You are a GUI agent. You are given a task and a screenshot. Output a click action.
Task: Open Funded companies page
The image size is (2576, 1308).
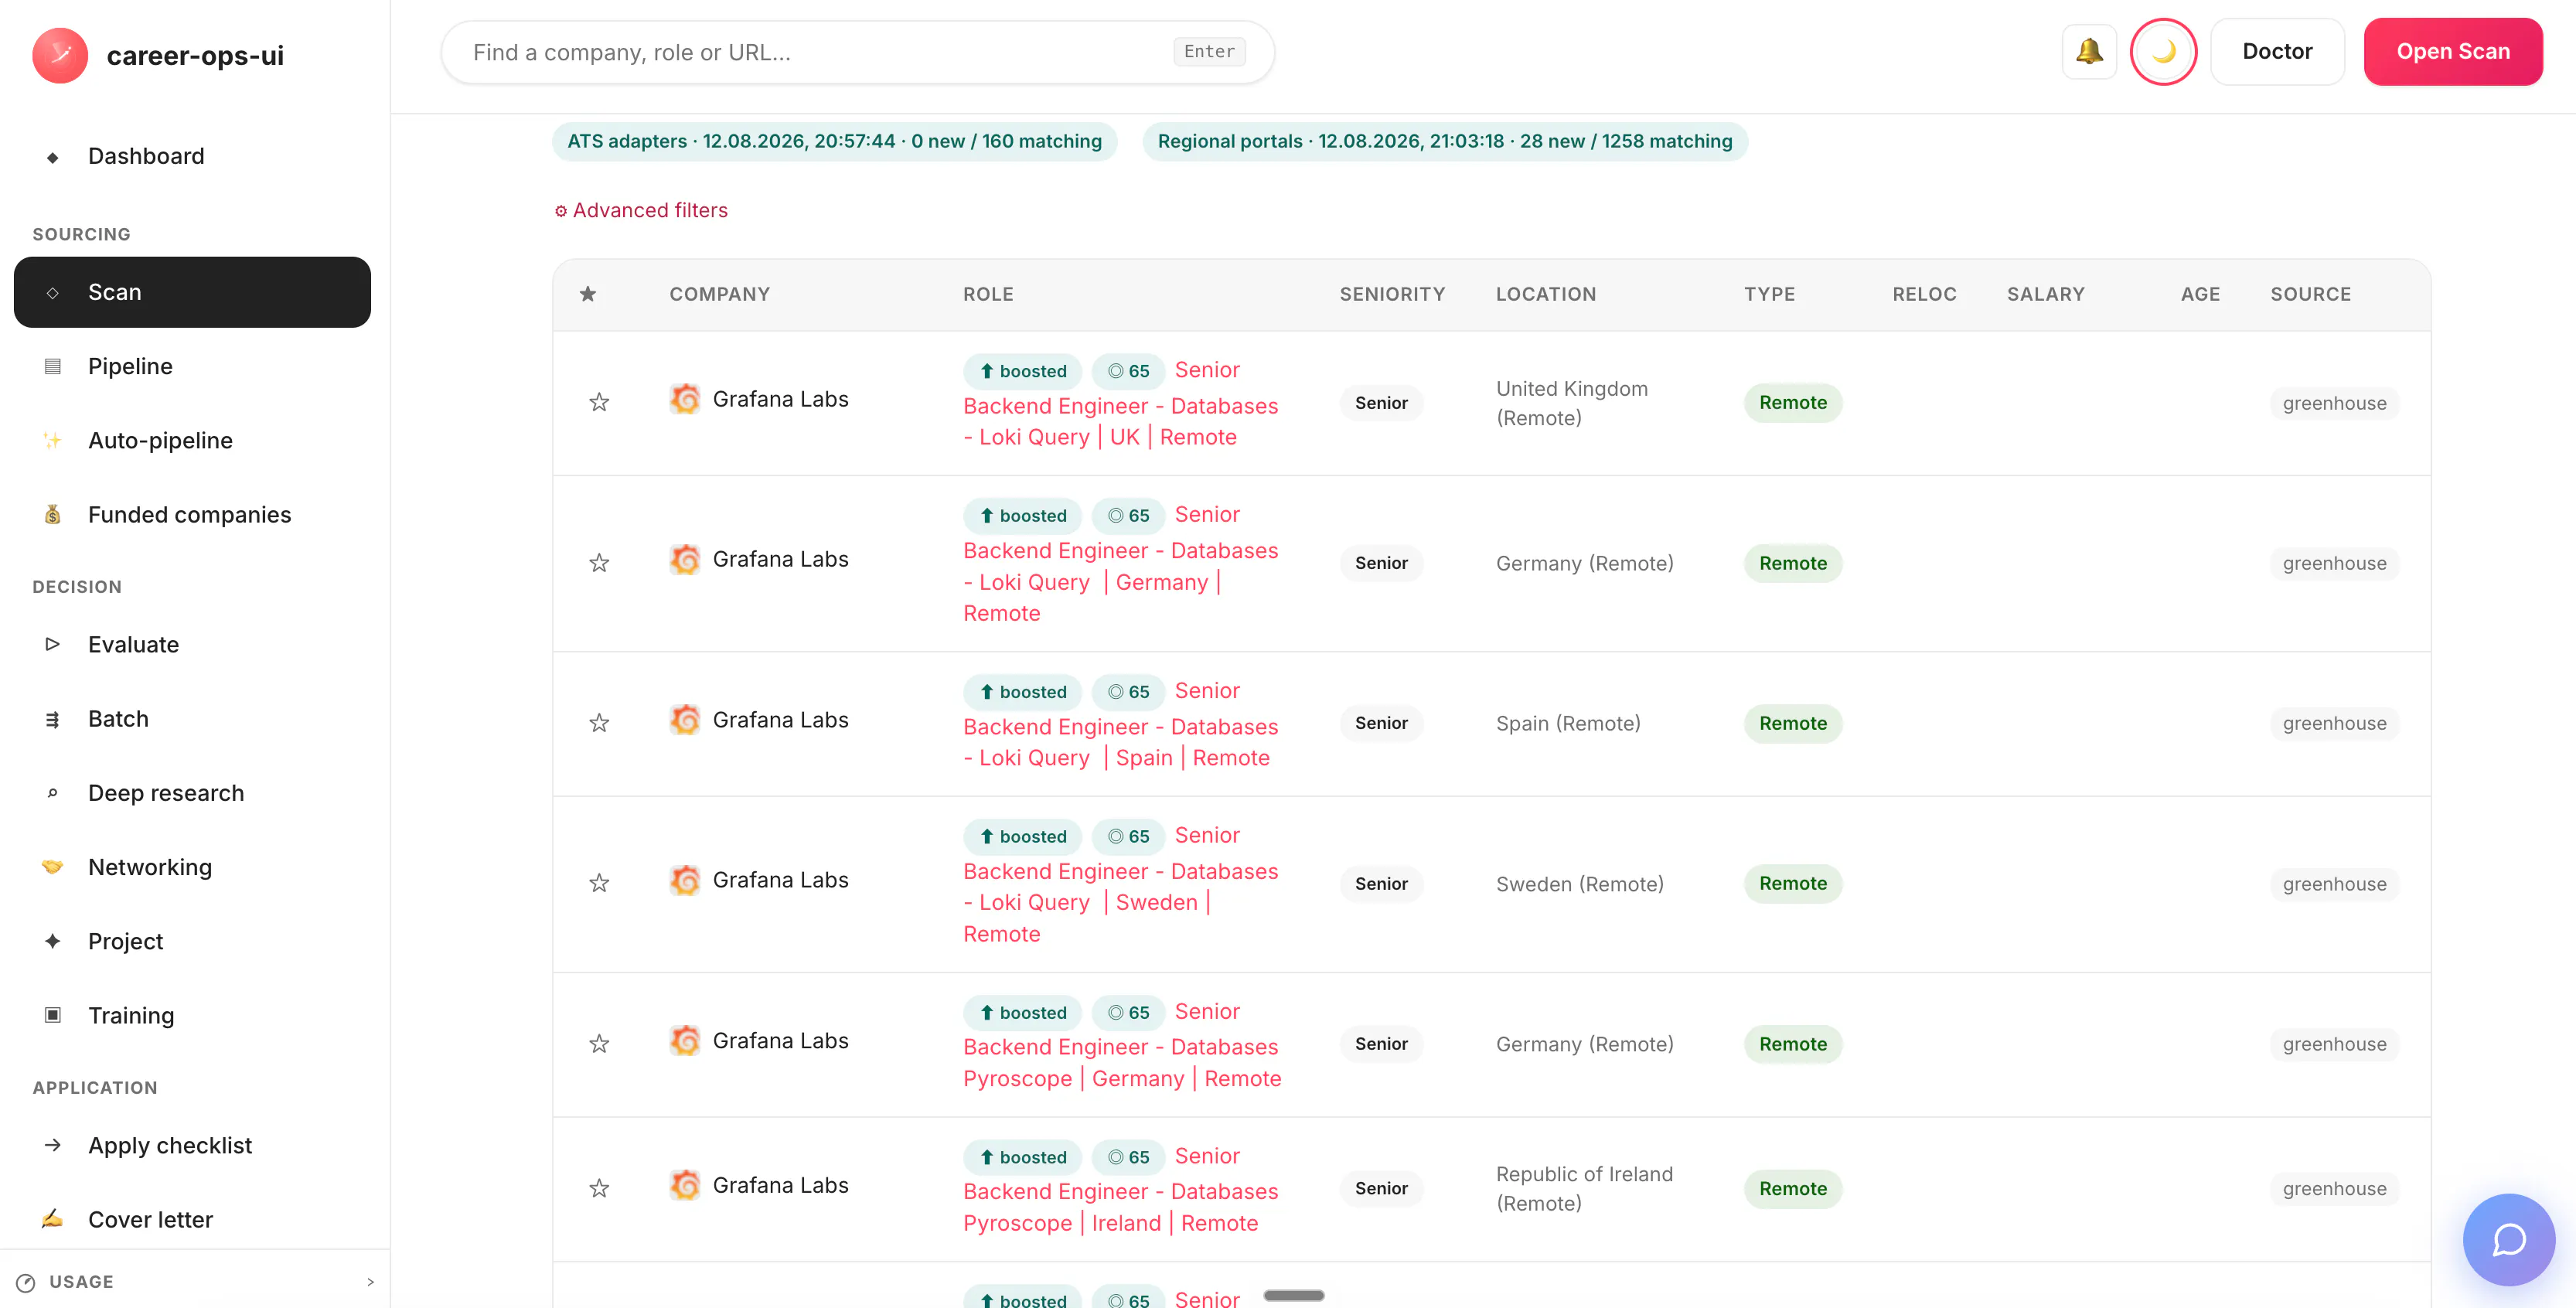(192, 514)
